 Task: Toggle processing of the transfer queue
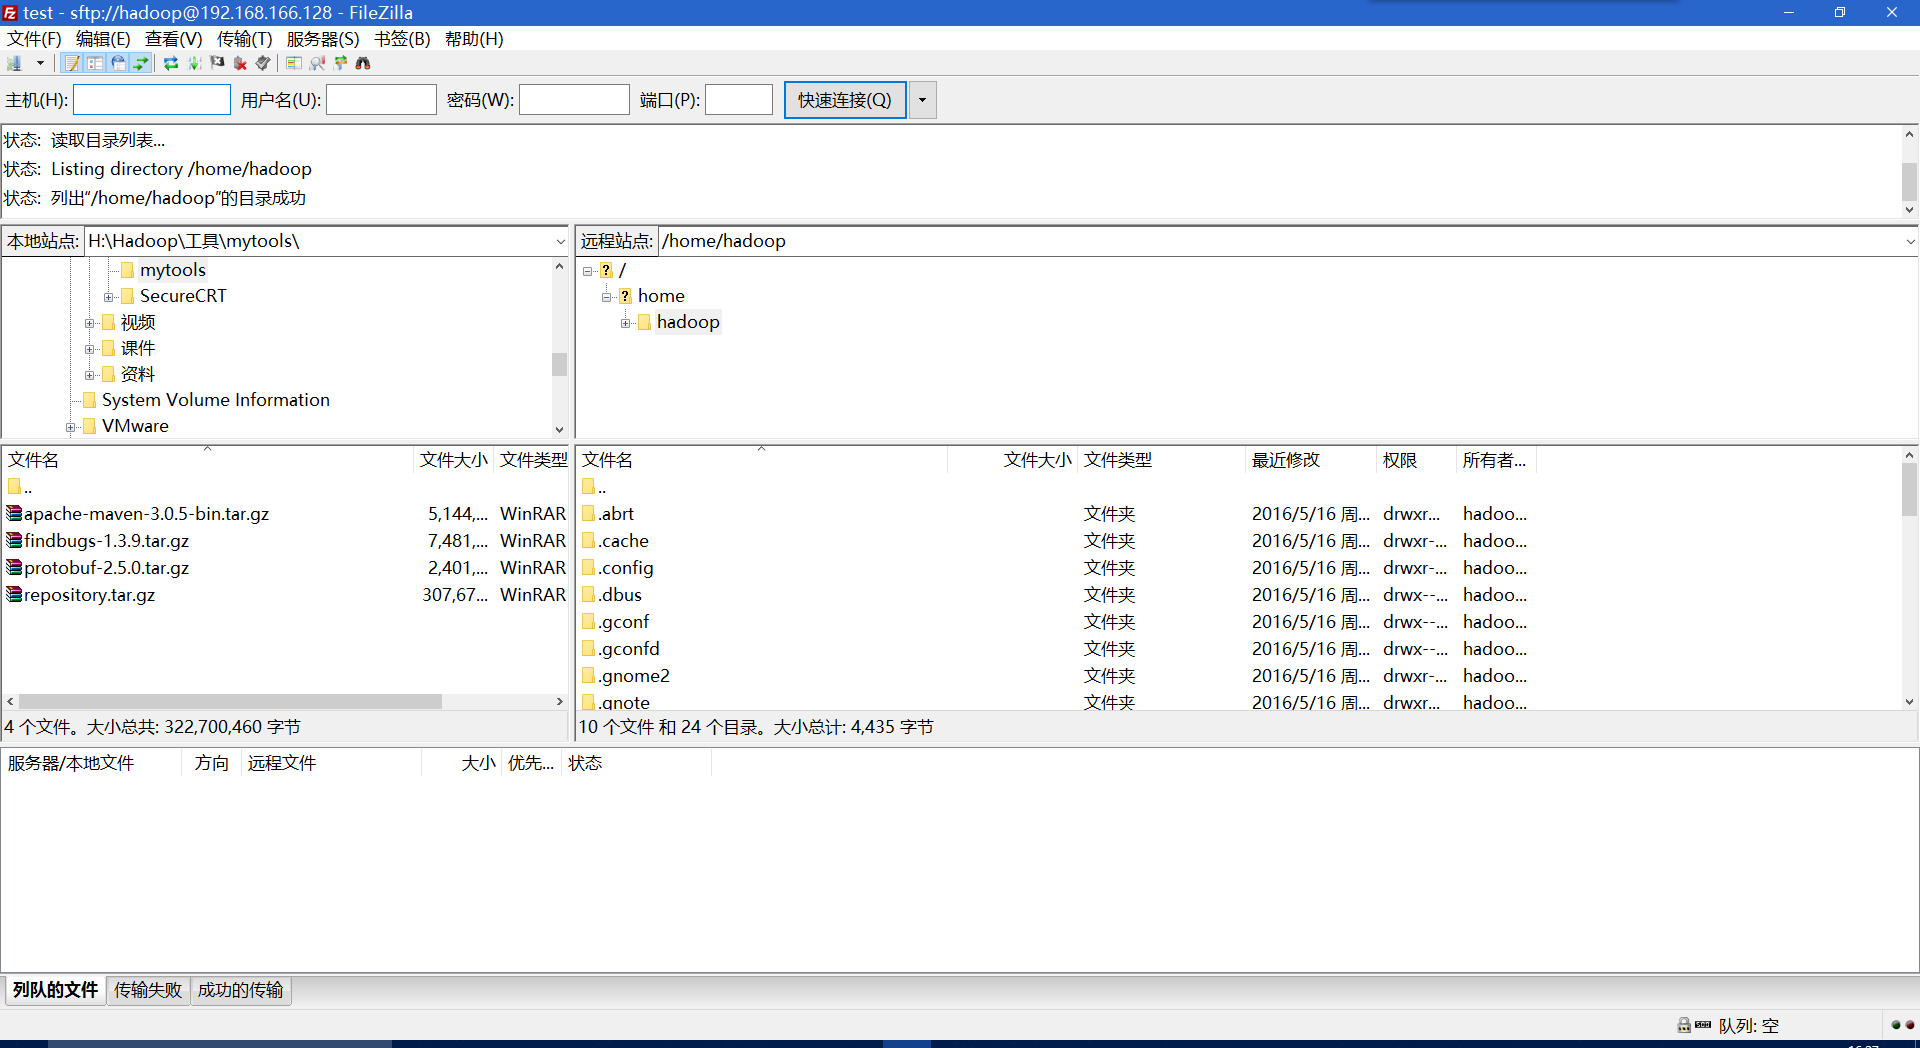[x=194, y=63]
